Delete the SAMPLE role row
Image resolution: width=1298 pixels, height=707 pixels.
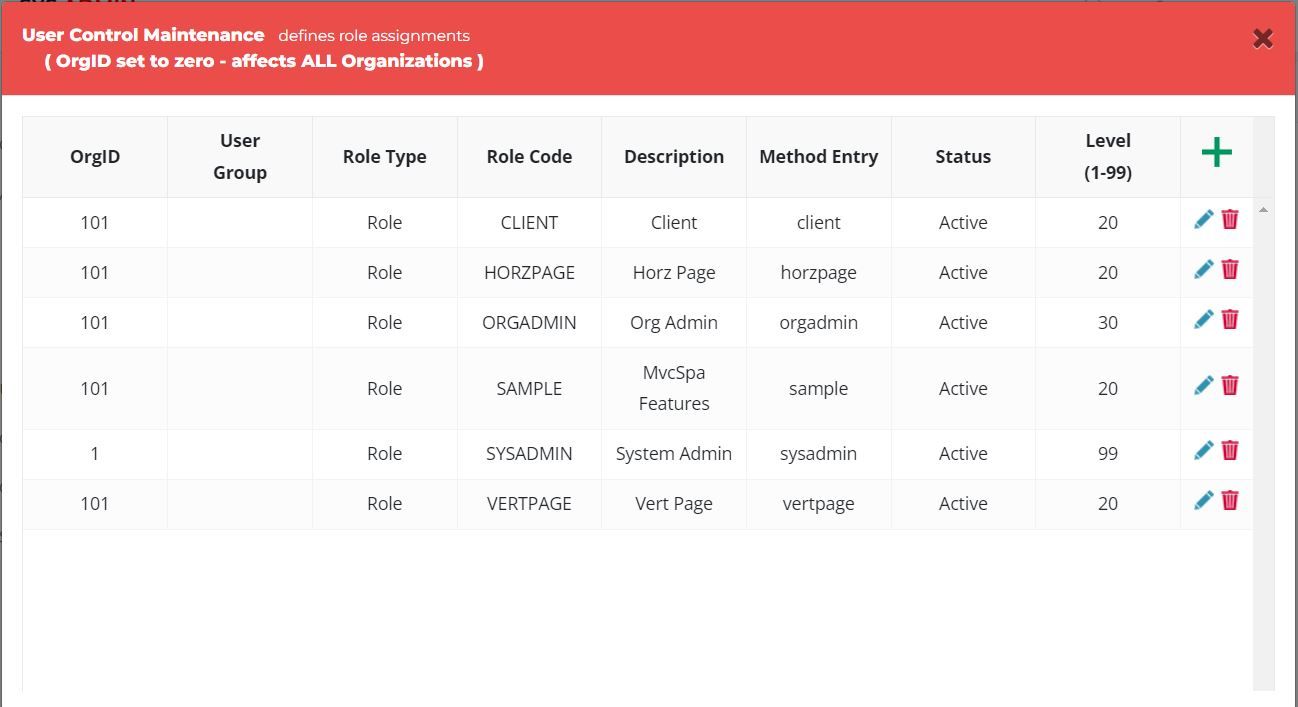point(1230,385)
